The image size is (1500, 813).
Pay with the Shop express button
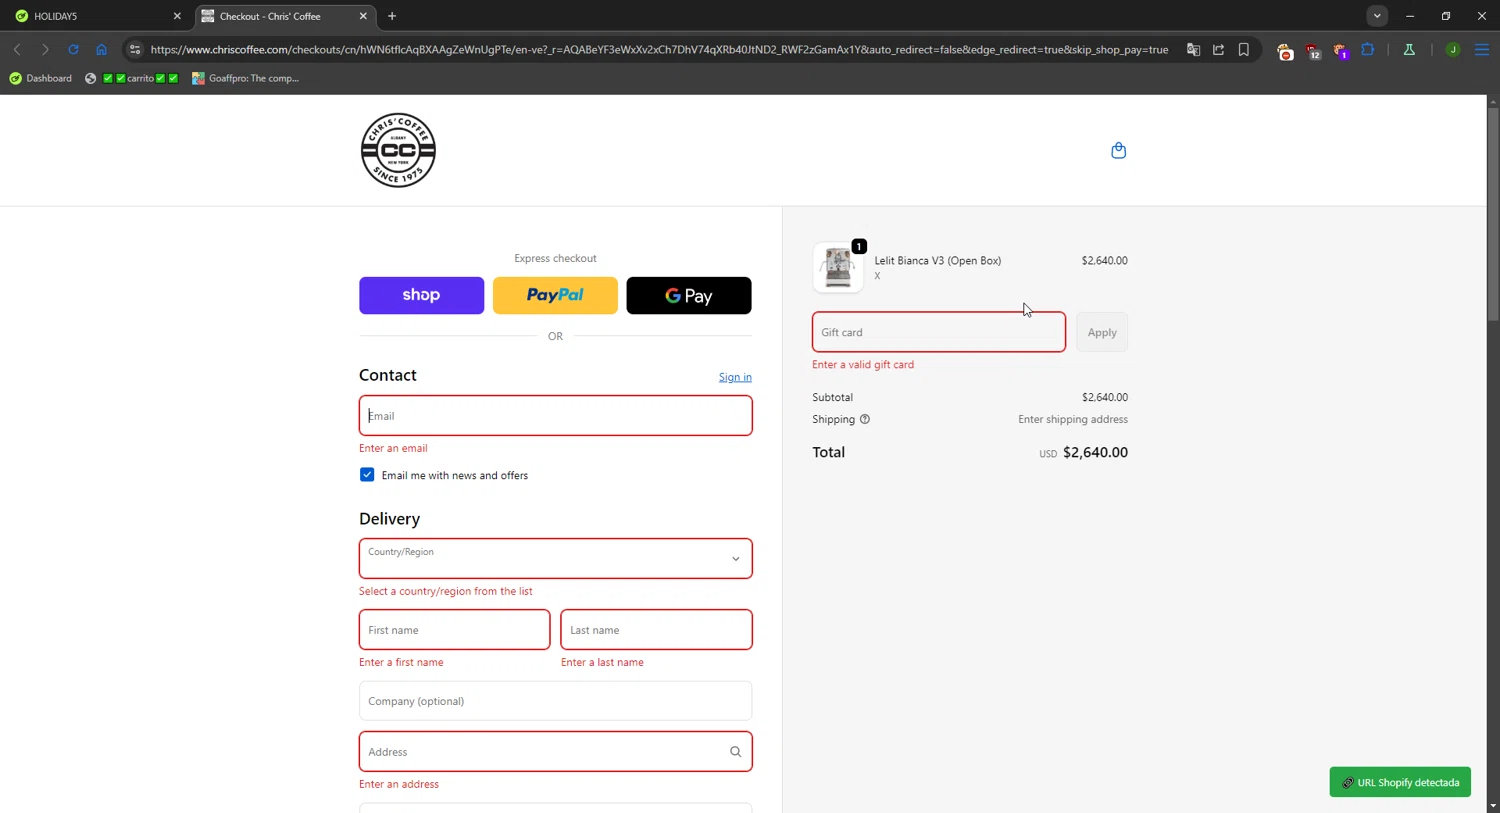click(421, 295)
